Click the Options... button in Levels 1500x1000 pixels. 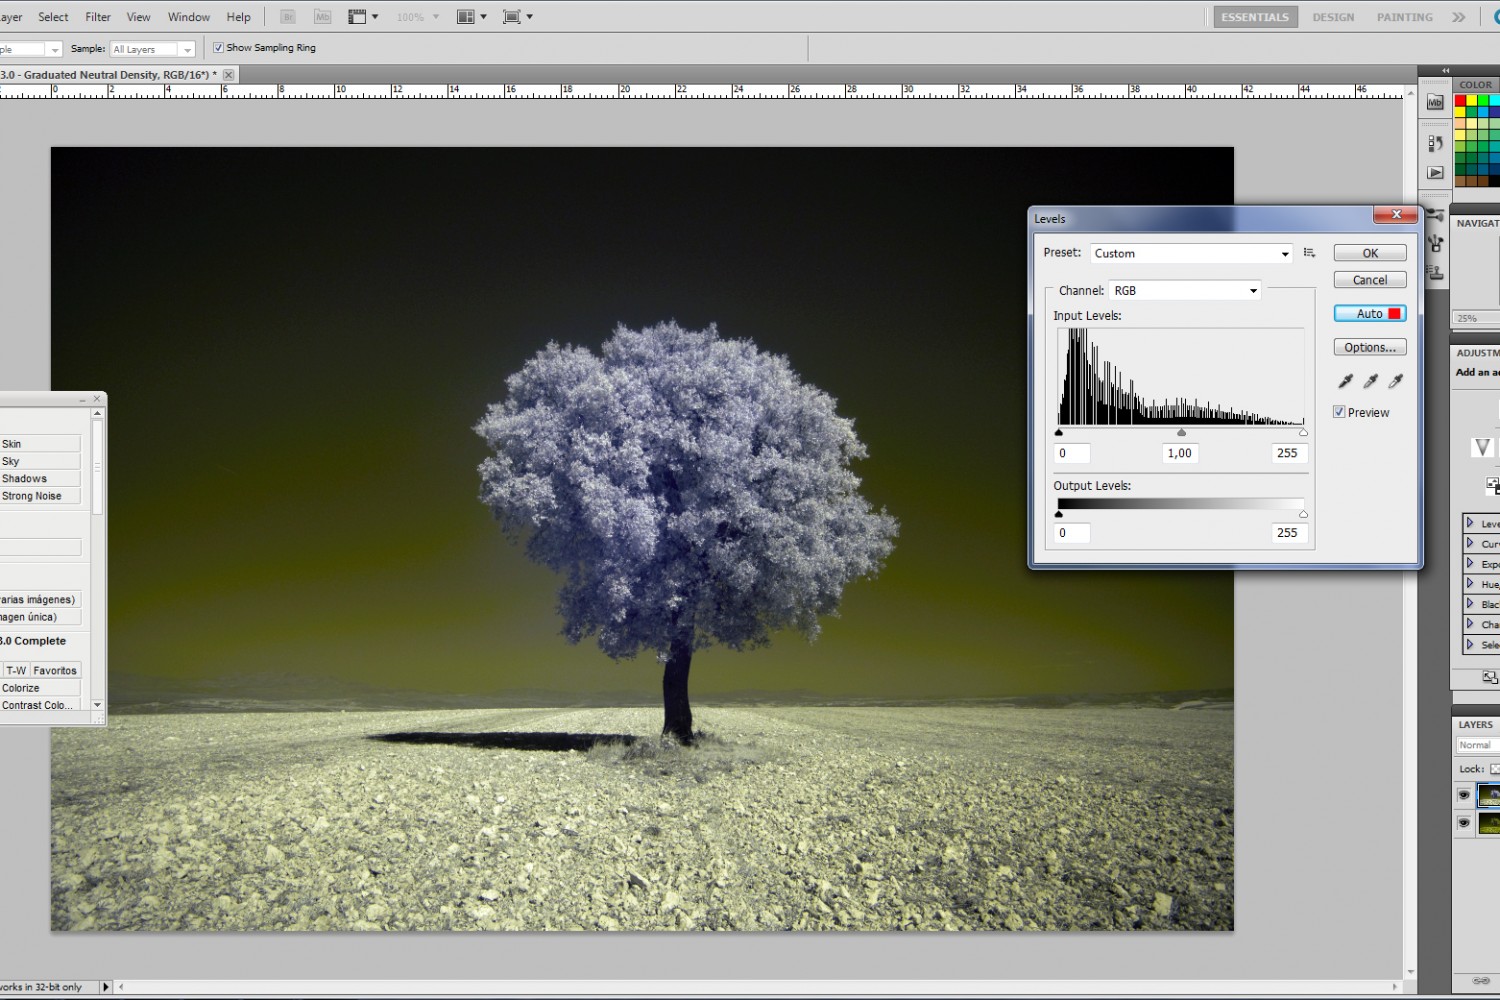tap(1369, 348)
